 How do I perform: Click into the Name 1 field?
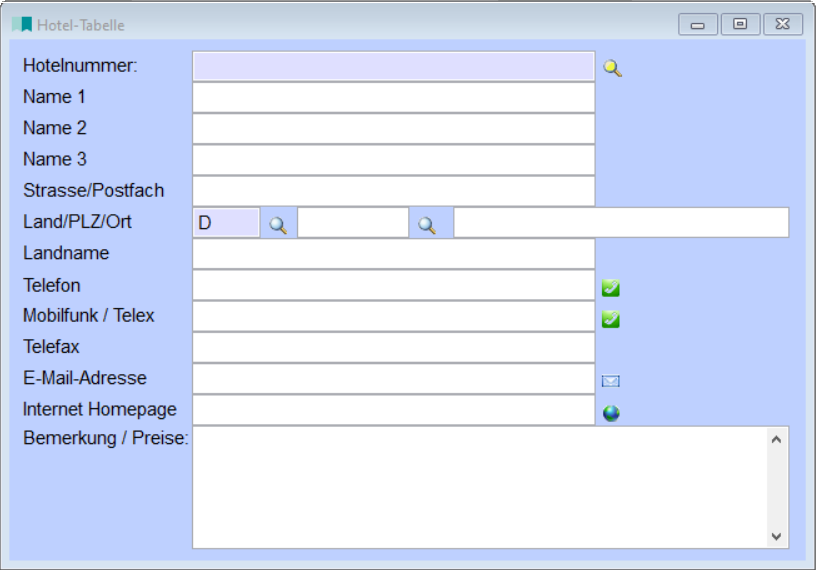click(393, 97)
